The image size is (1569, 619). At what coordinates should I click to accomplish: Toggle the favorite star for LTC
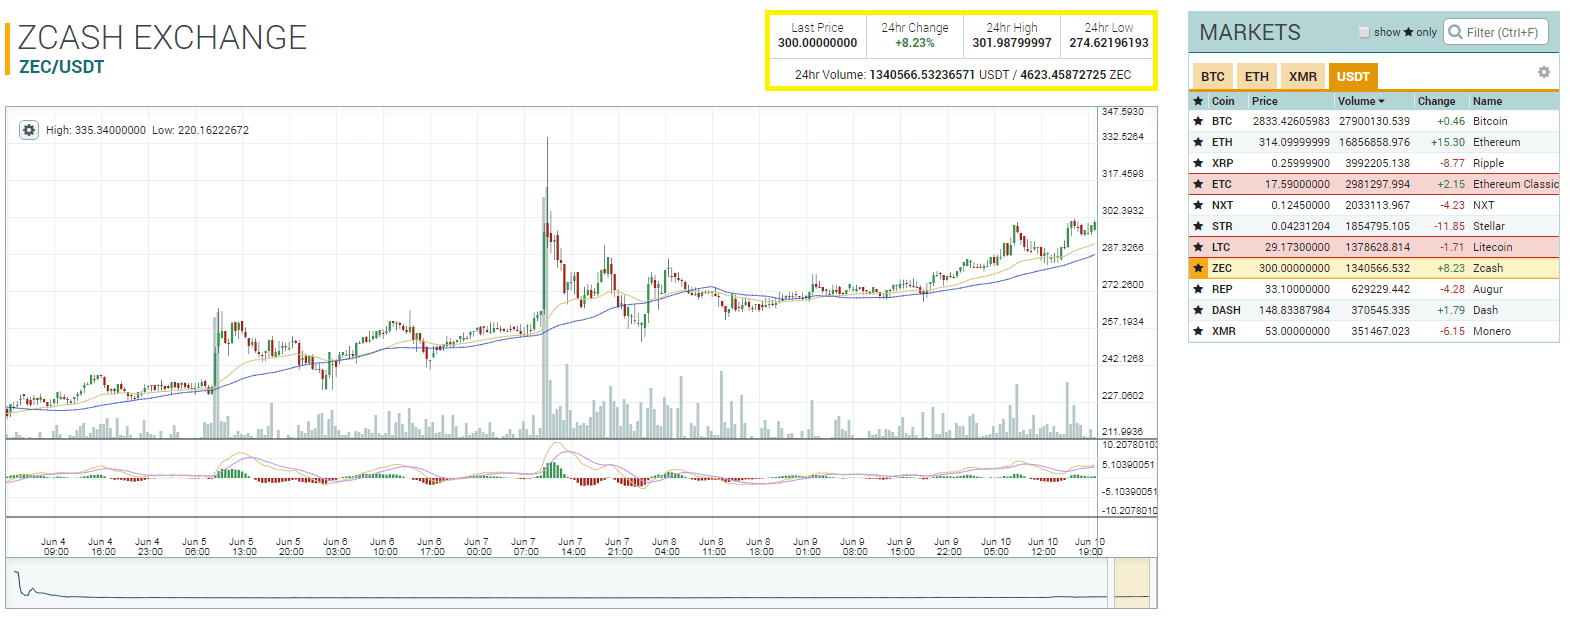click(x=1198, y=247)
